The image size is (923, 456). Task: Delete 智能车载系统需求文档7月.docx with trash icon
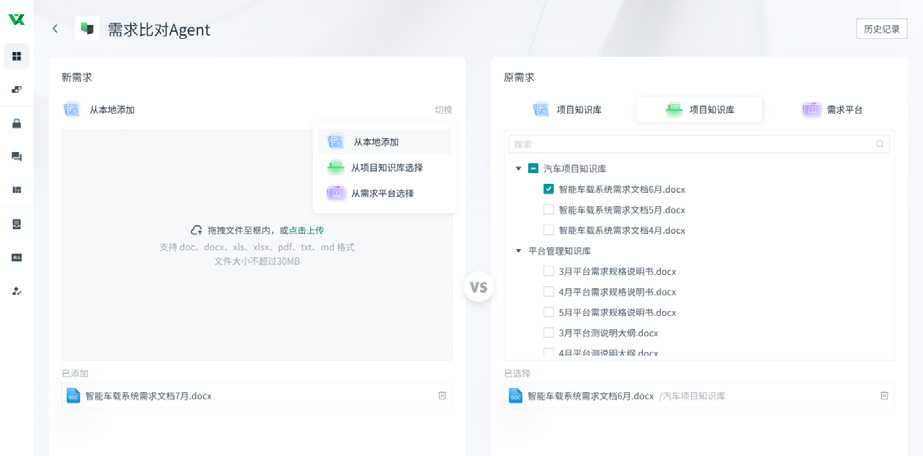click(442, 396)
